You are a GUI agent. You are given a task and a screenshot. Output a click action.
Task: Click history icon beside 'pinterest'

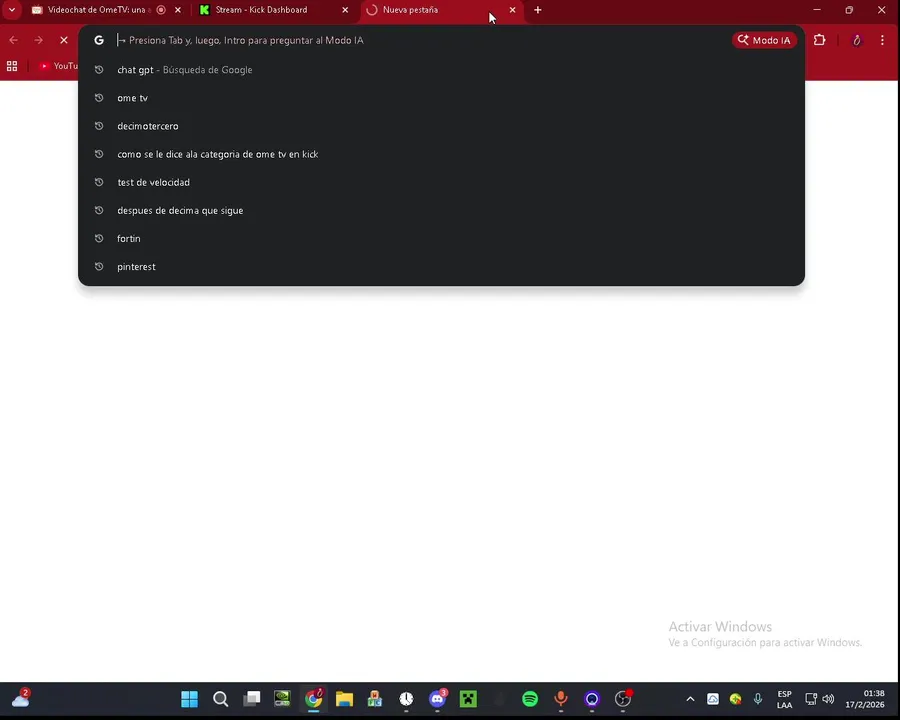tap(99, 266)
